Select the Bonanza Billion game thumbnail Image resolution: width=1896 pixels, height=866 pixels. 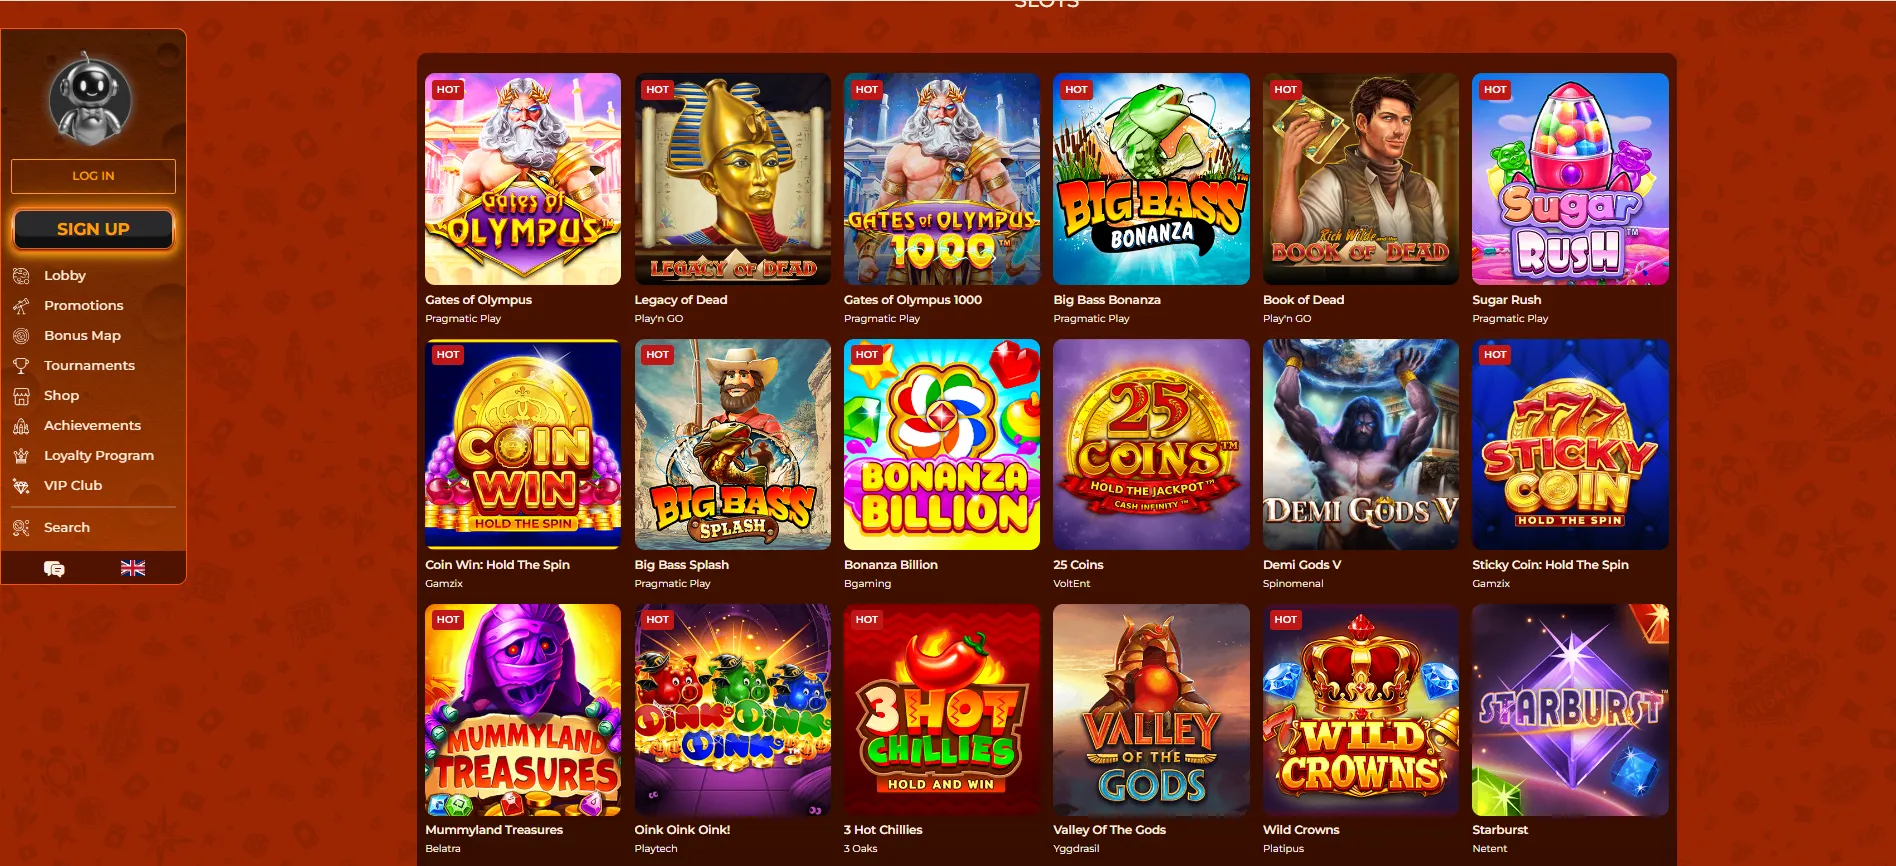point(942,444)
